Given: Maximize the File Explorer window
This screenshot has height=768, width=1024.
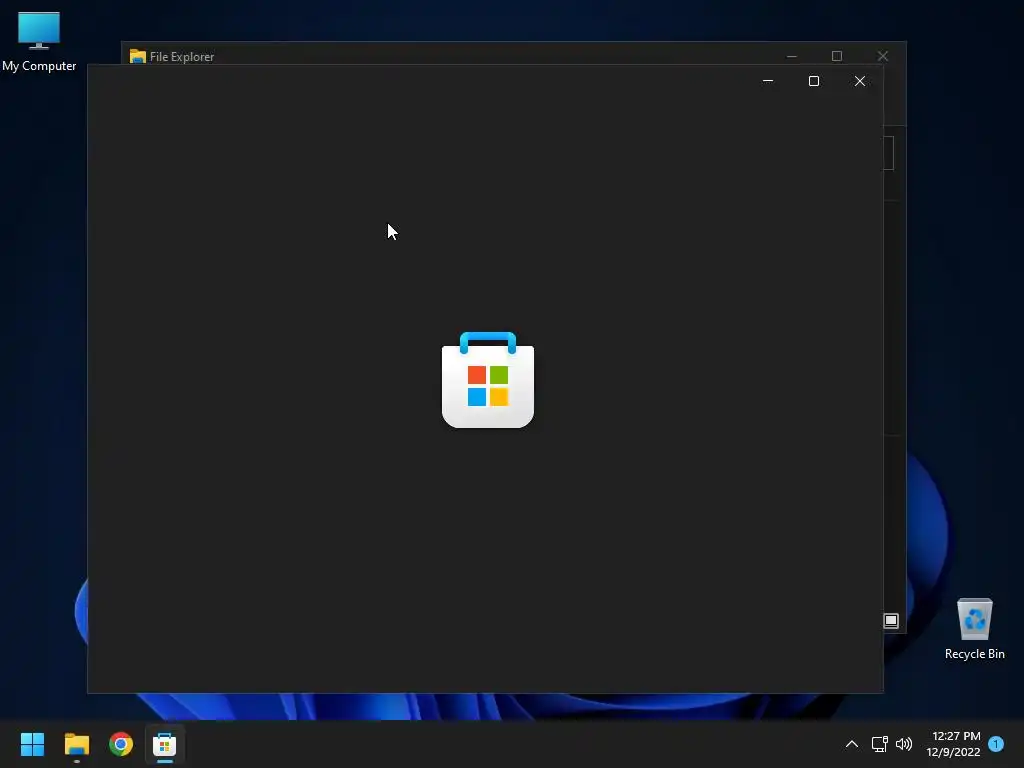Looking at the screenshot, I should (837, 56).
